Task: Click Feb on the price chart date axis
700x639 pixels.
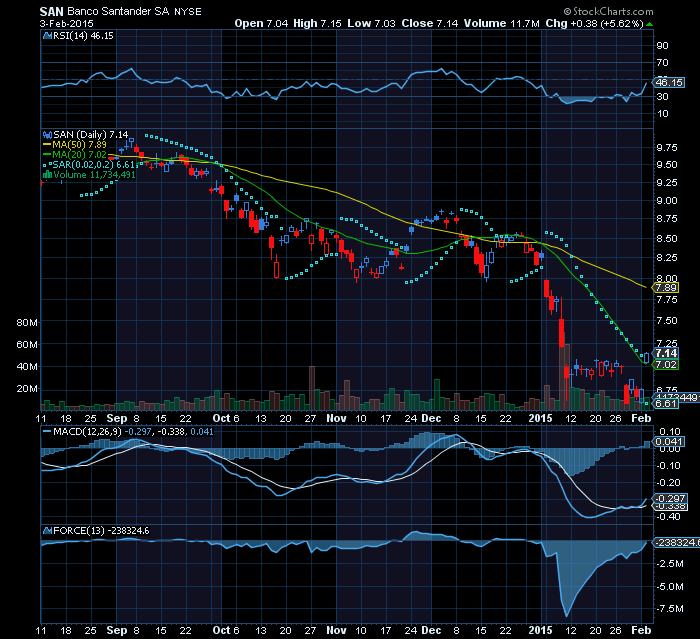Action: [x=642, y=418]
